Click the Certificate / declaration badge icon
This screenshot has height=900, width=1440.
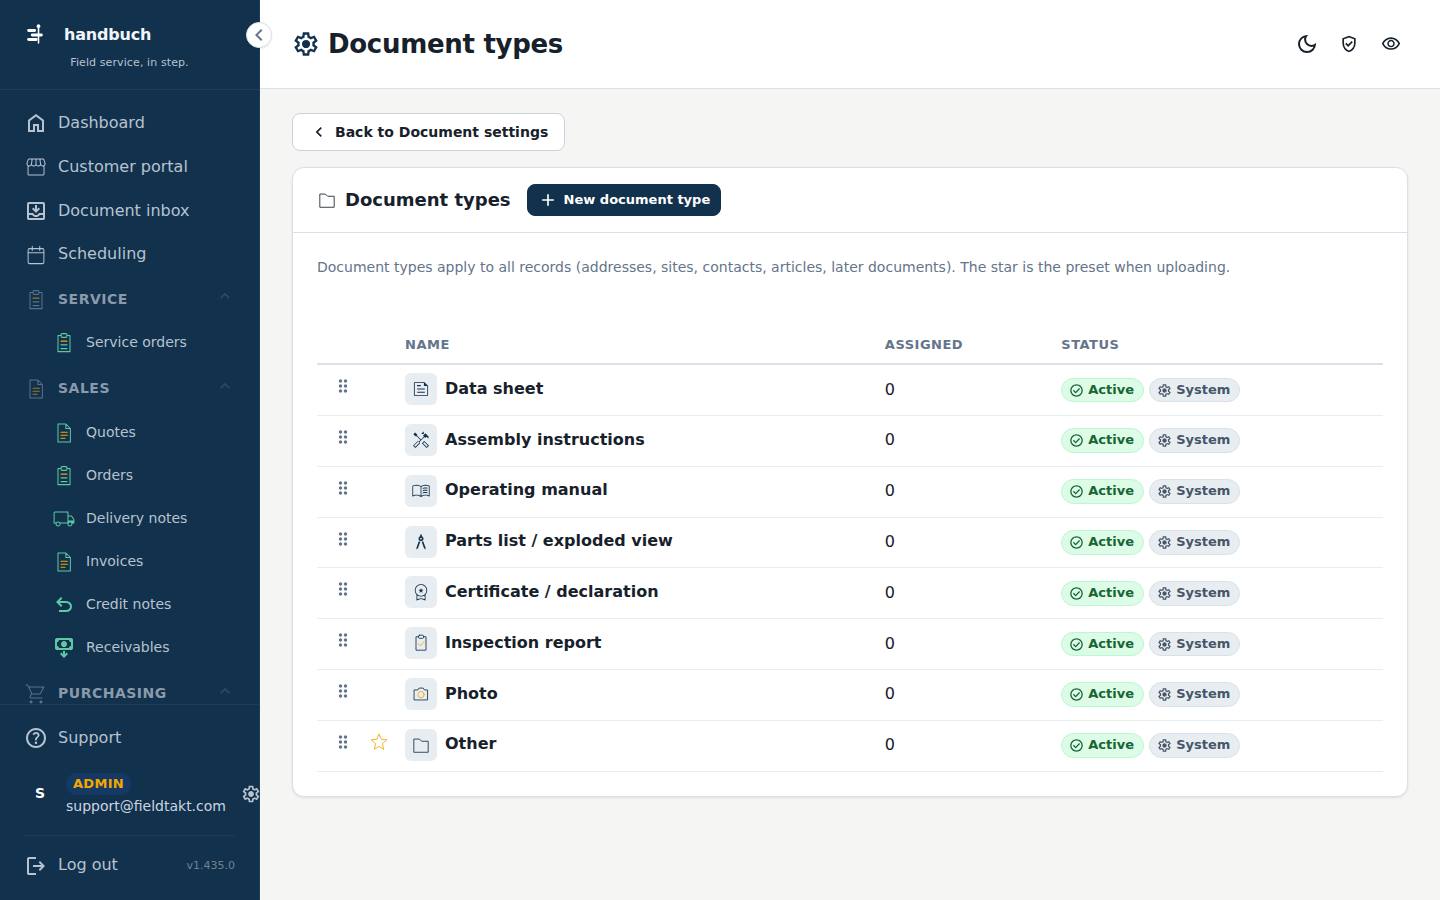[x=421, y=593]
